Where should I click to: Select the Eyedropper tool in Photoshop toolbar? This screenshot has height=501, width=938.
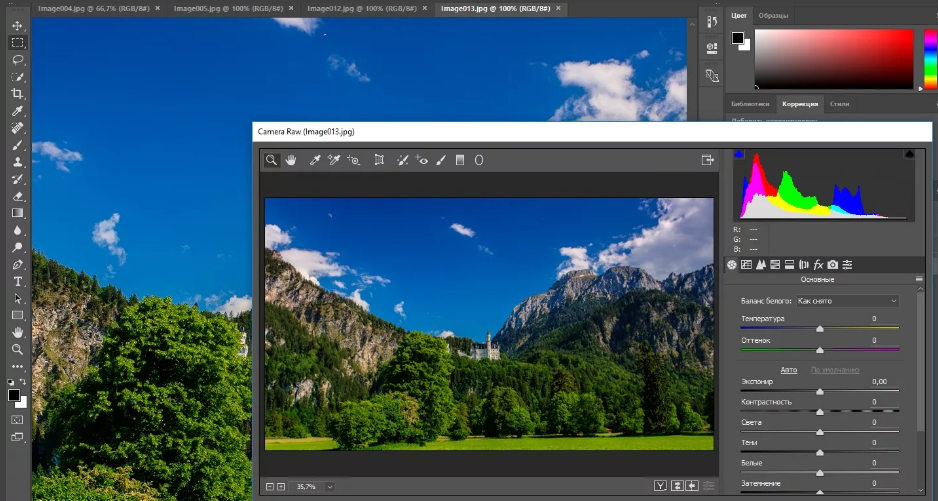[x=17, y=111]
